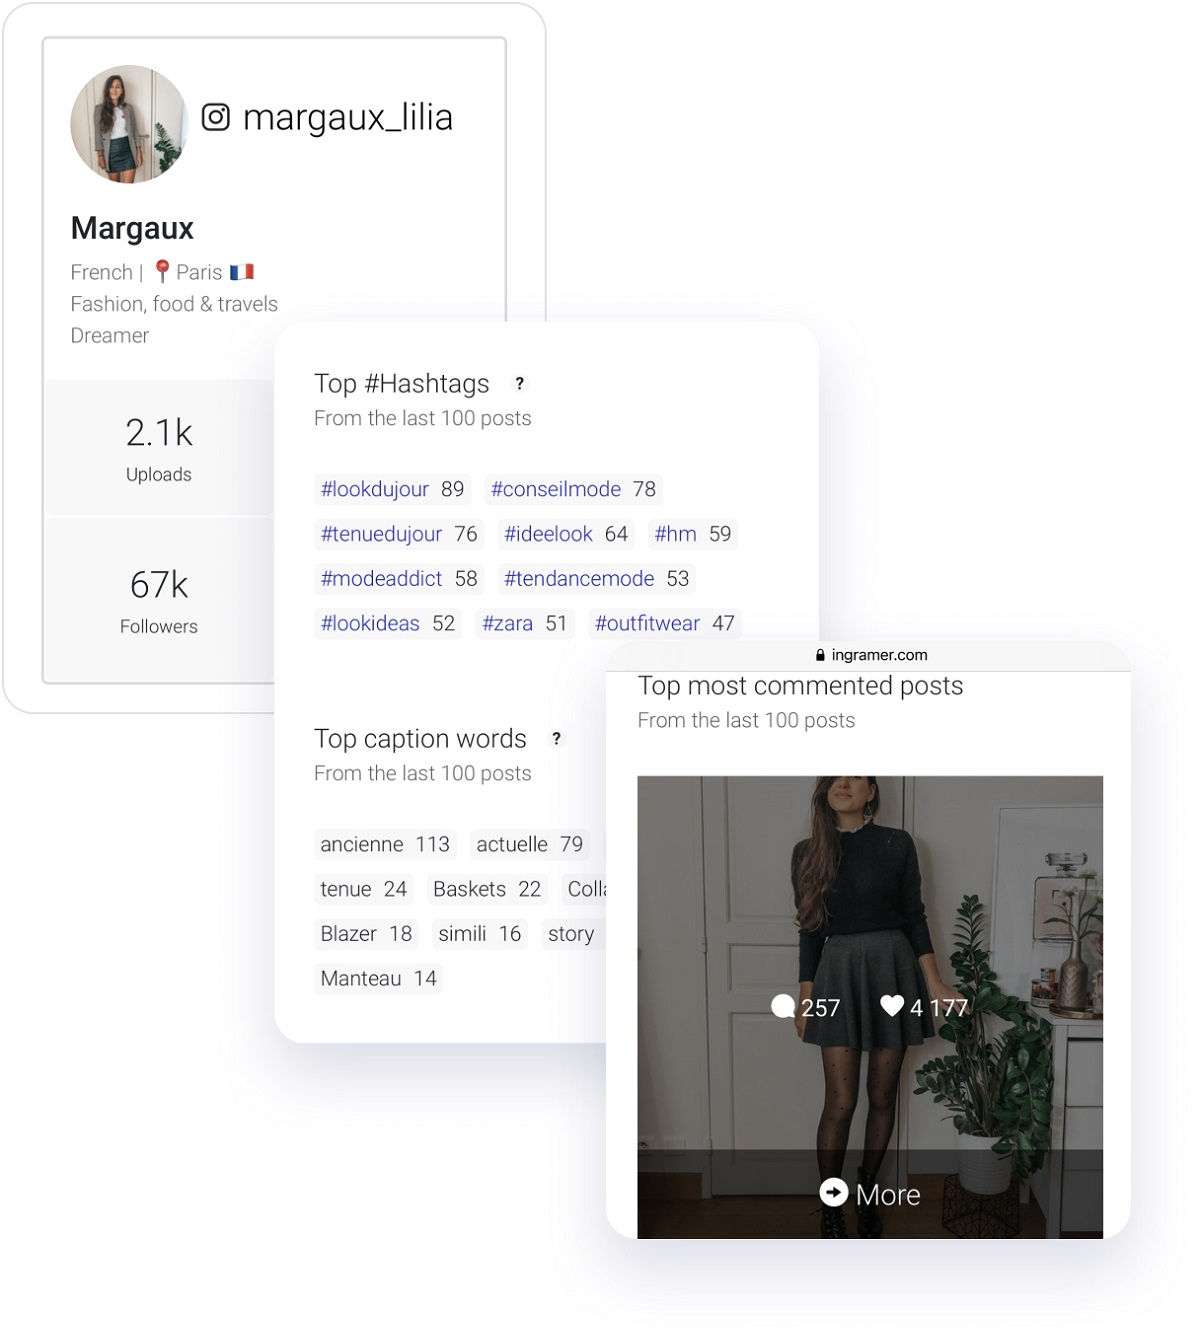This screenshot has height=1333, width=1200.
Task: Select the caption word "story"
Action: 573,933
